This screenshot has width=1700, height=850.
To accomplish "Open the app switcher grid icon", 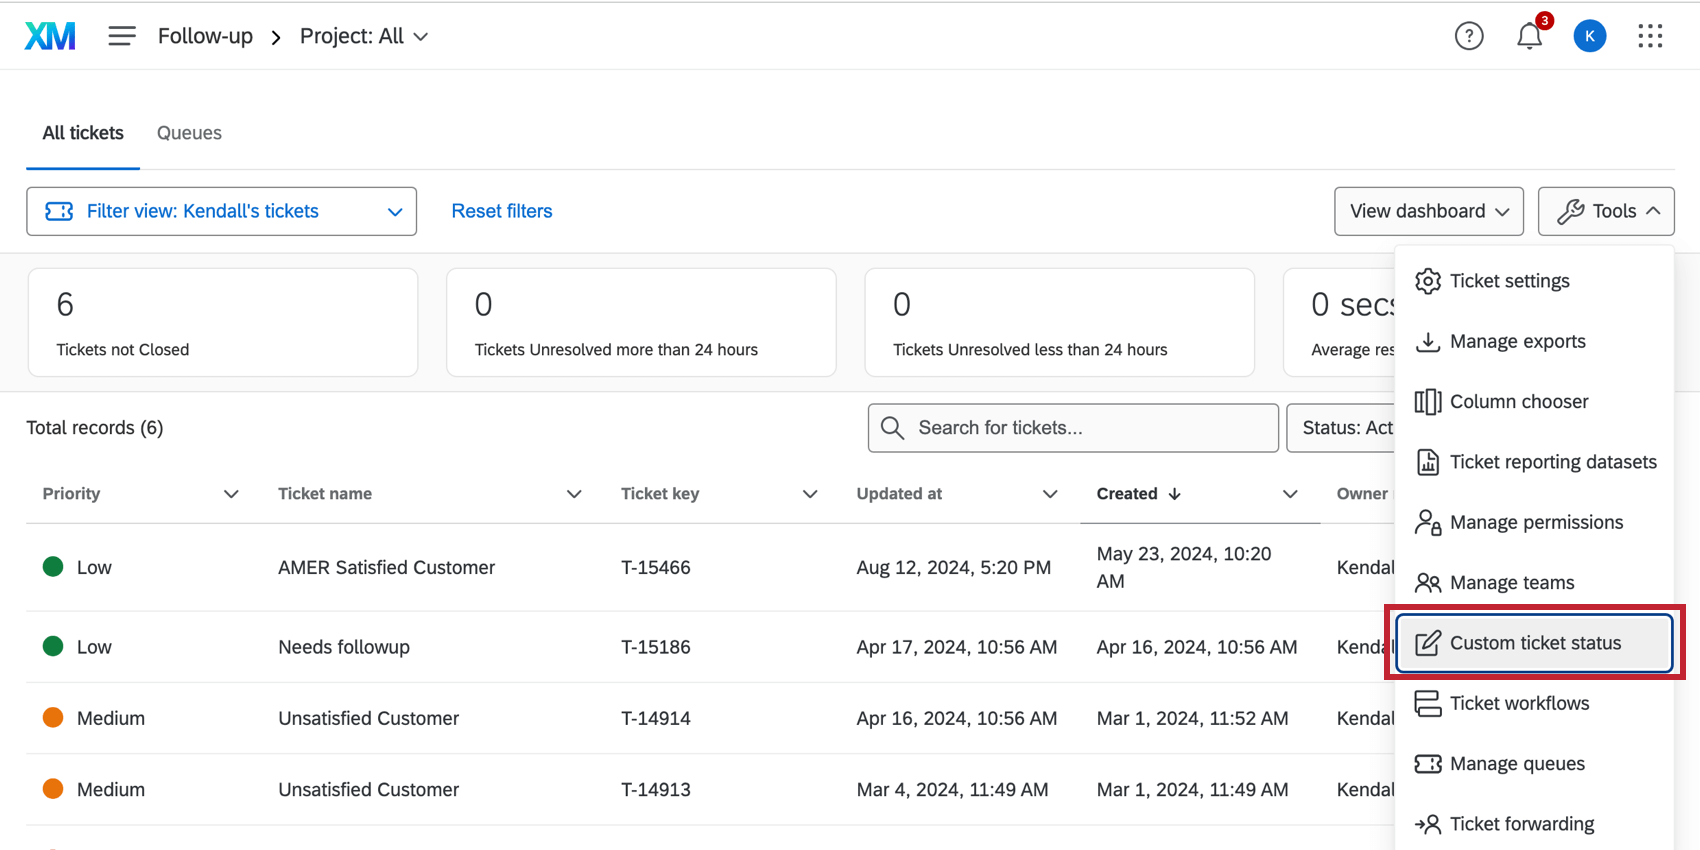I will click(x=1650, y=36).
